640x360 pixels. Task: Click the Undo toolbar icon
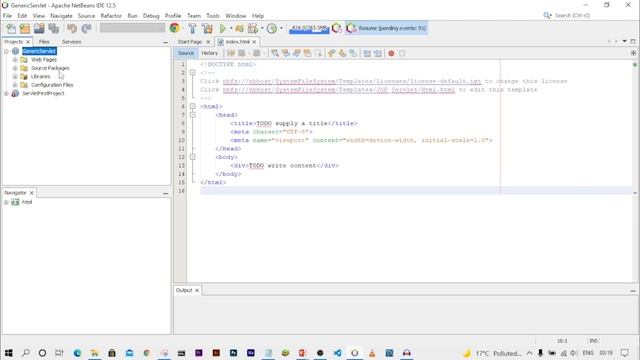click(72, 28)
